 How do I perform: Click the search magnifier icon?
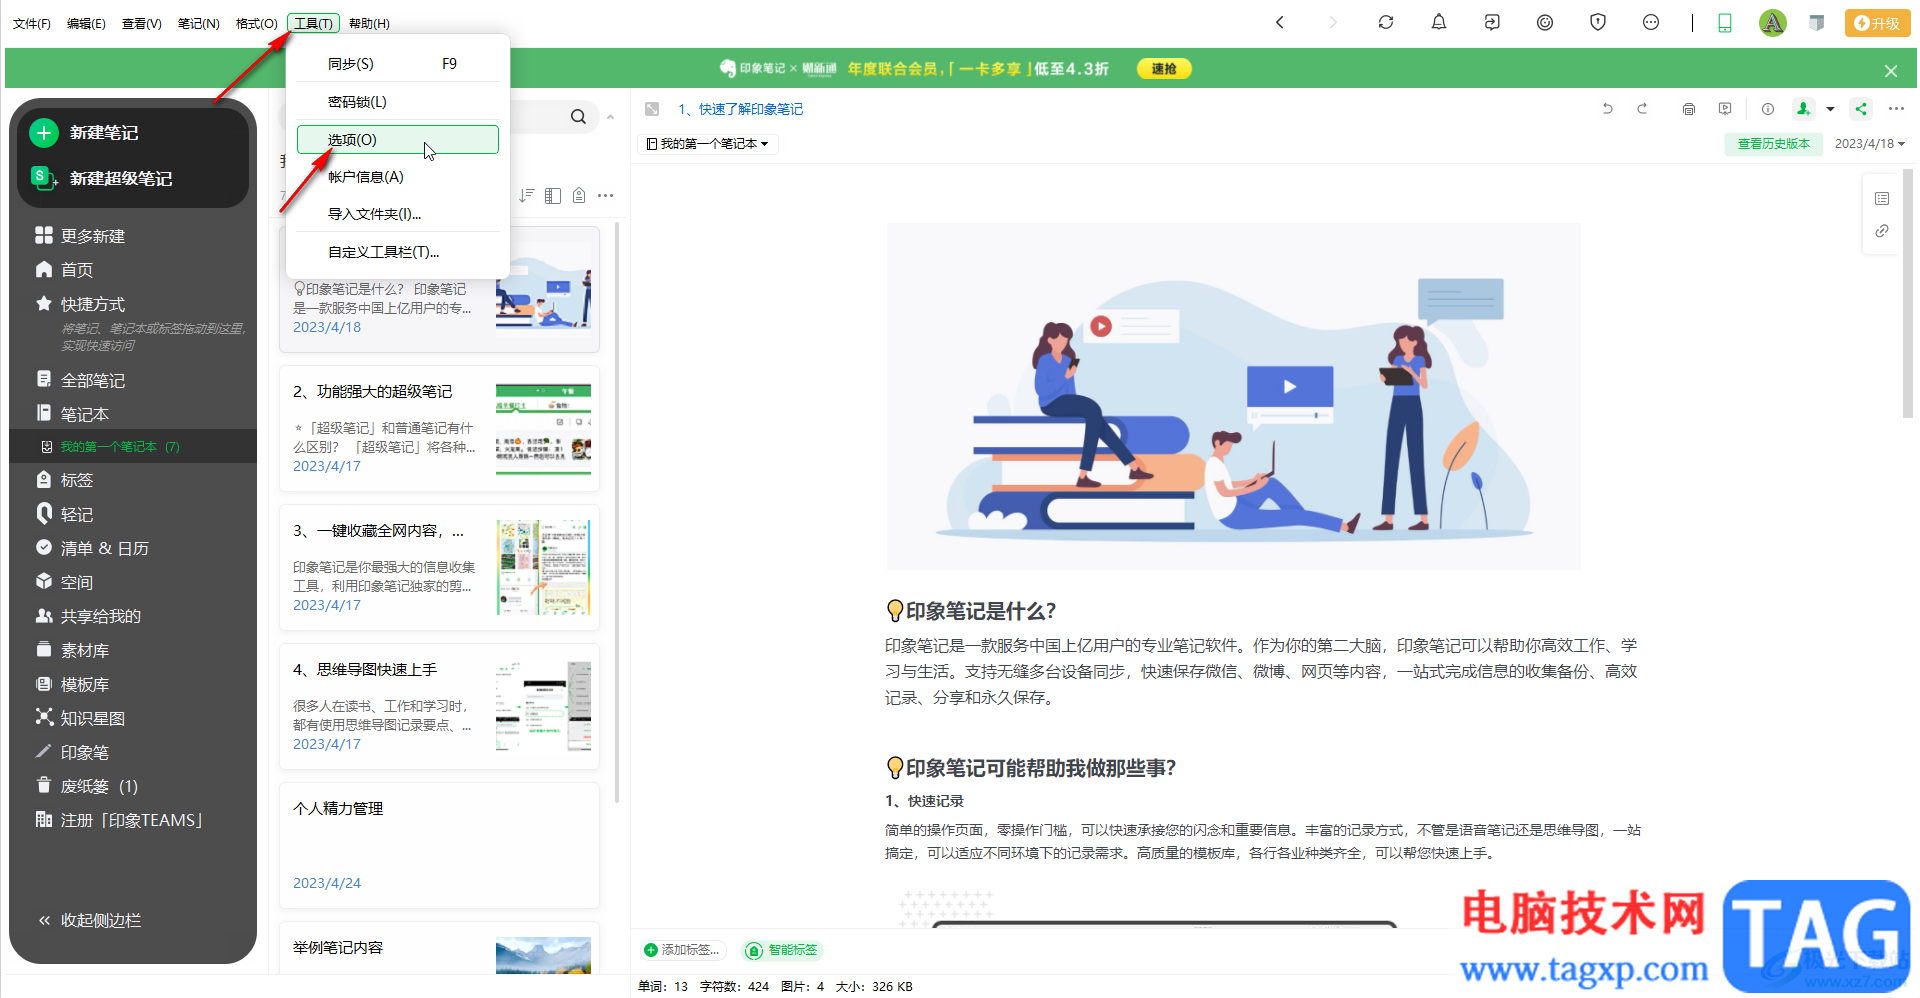coord(578,117)
